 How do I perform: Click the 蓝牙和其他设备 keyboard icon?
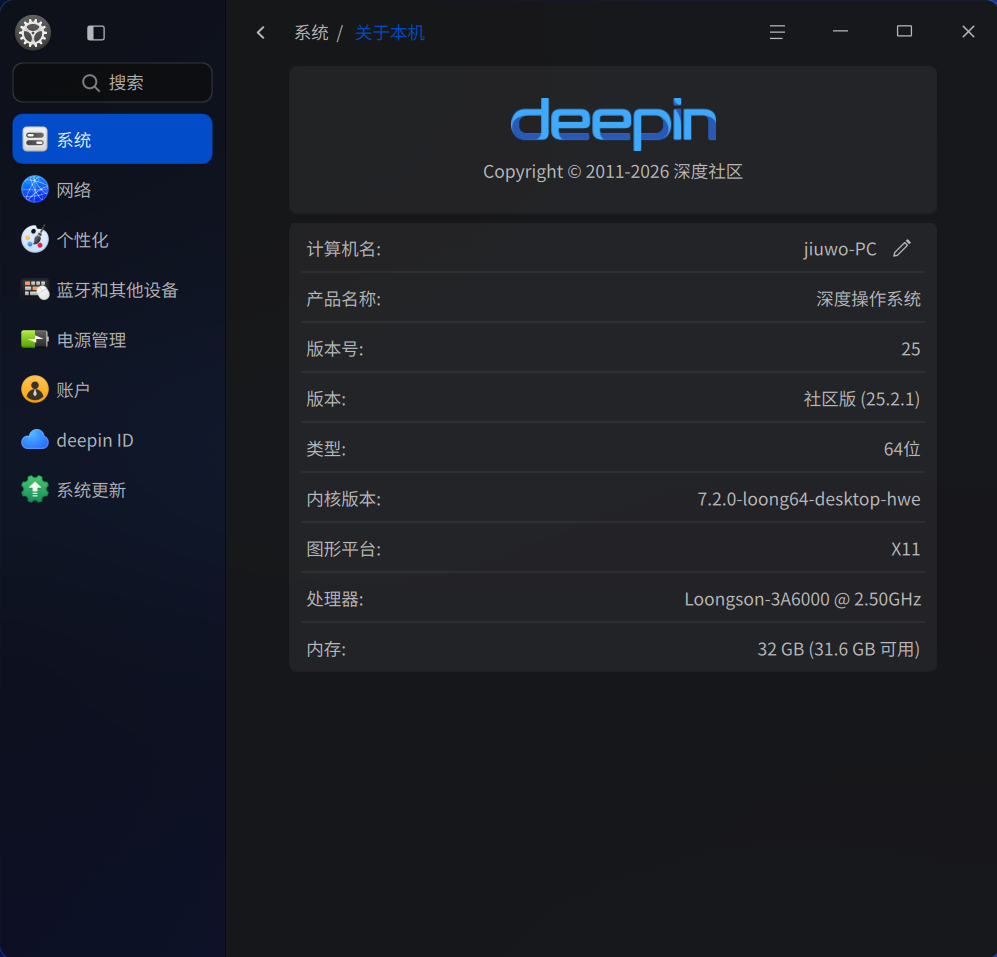click(x=35, y=289)
